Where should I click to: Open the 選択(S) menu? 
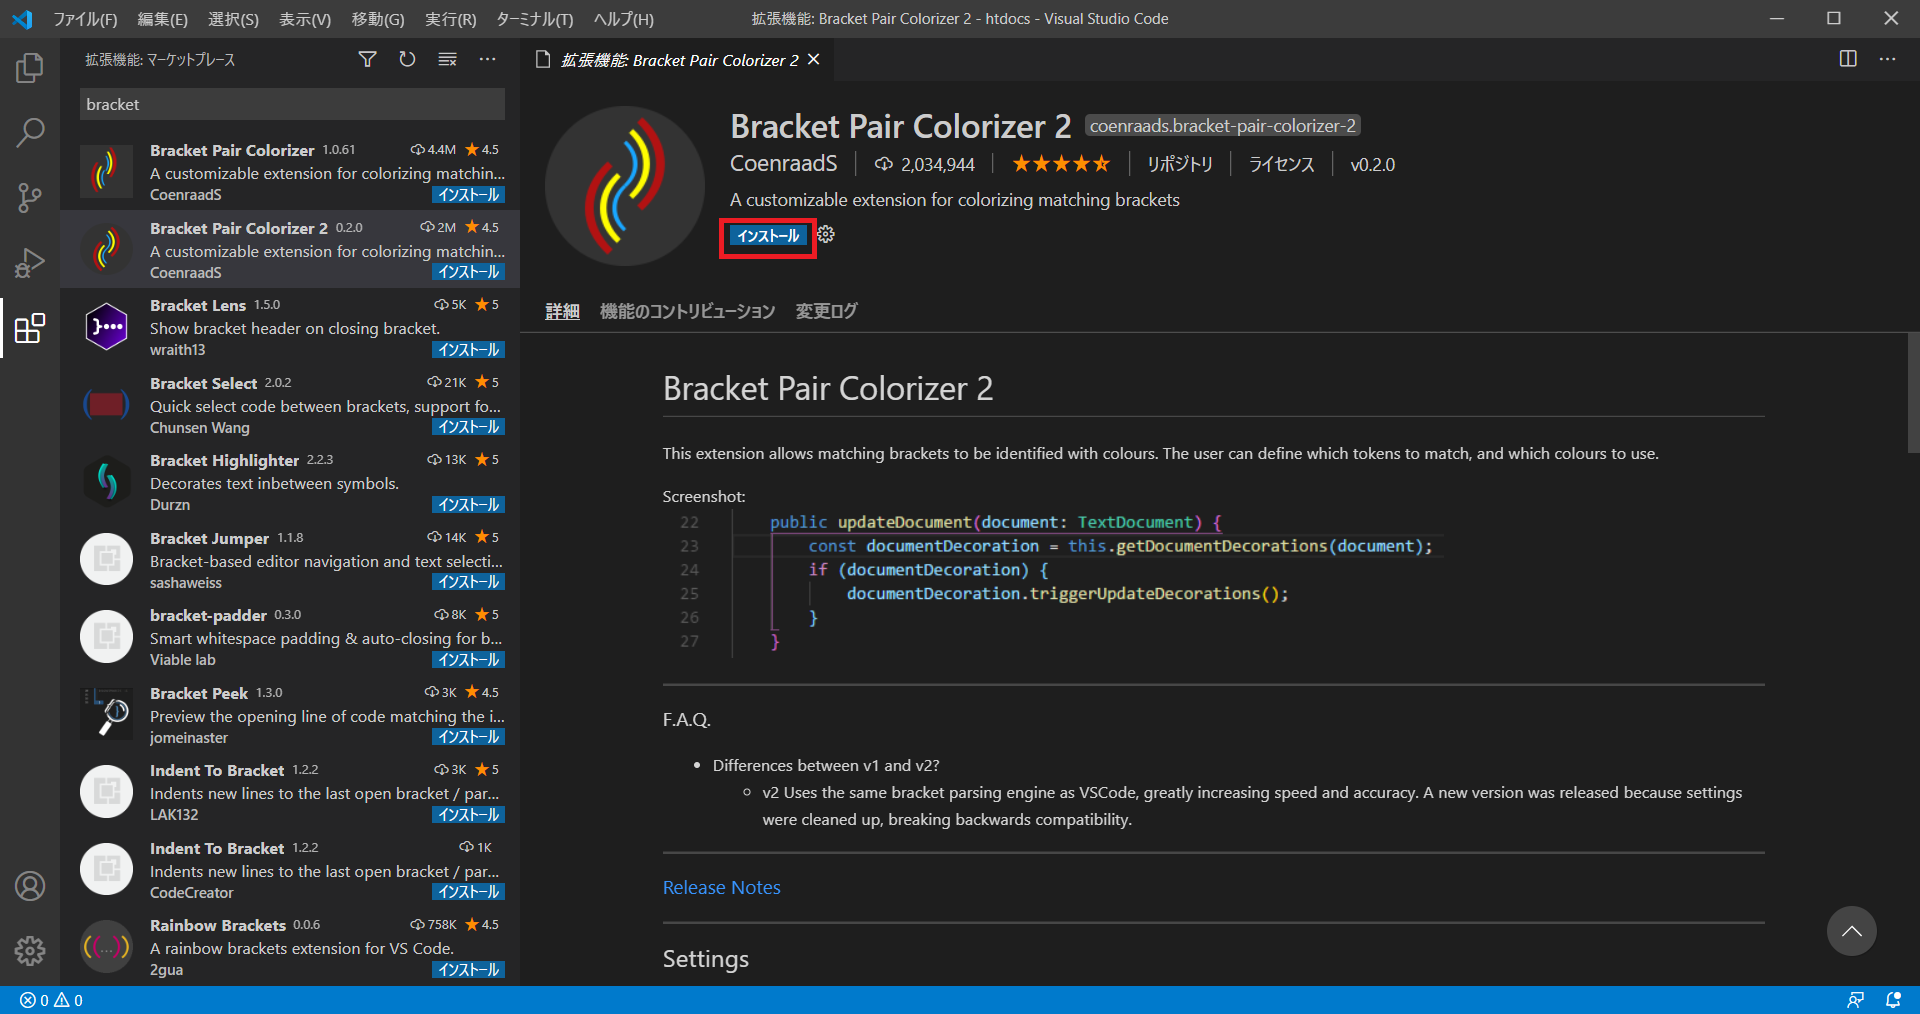[233, 19]
